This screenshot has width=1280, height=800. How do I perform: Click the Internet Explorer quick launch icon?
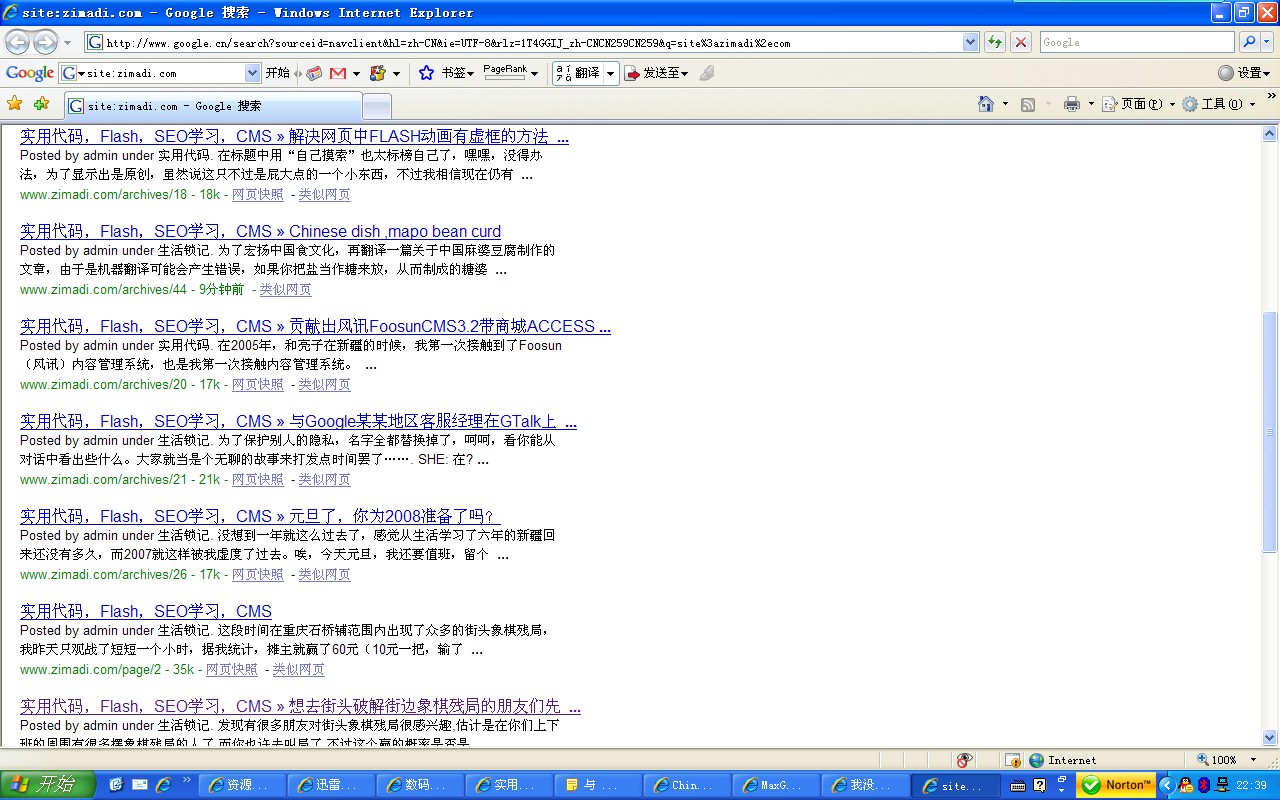coord(164,785)
